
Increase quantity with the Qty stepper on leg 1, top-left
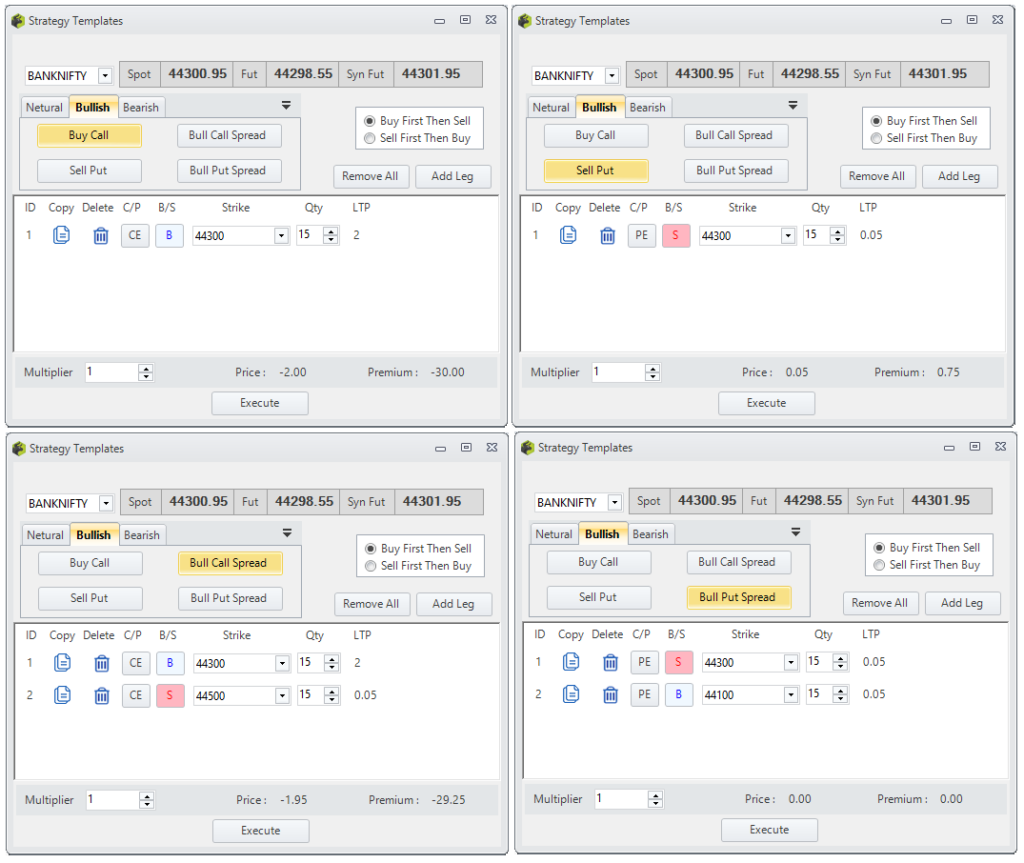pyautogui.click(x=331, y=230)
